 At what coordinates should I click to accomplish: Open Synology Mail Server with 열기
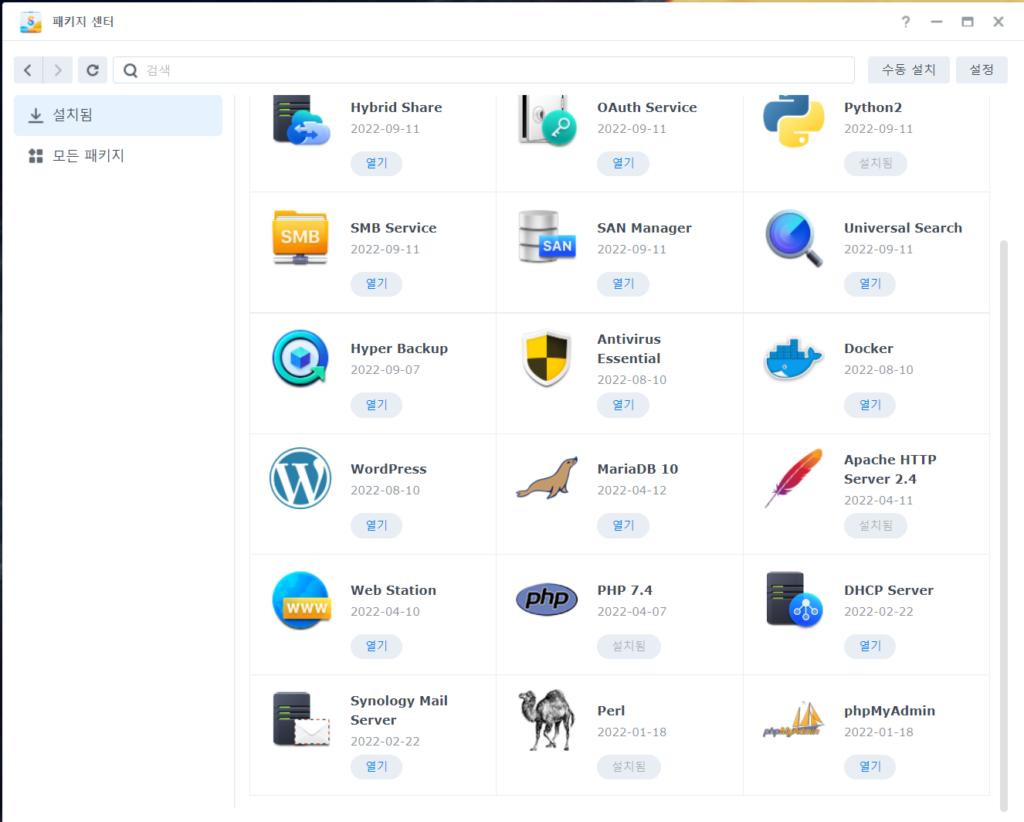click(376, 767)
